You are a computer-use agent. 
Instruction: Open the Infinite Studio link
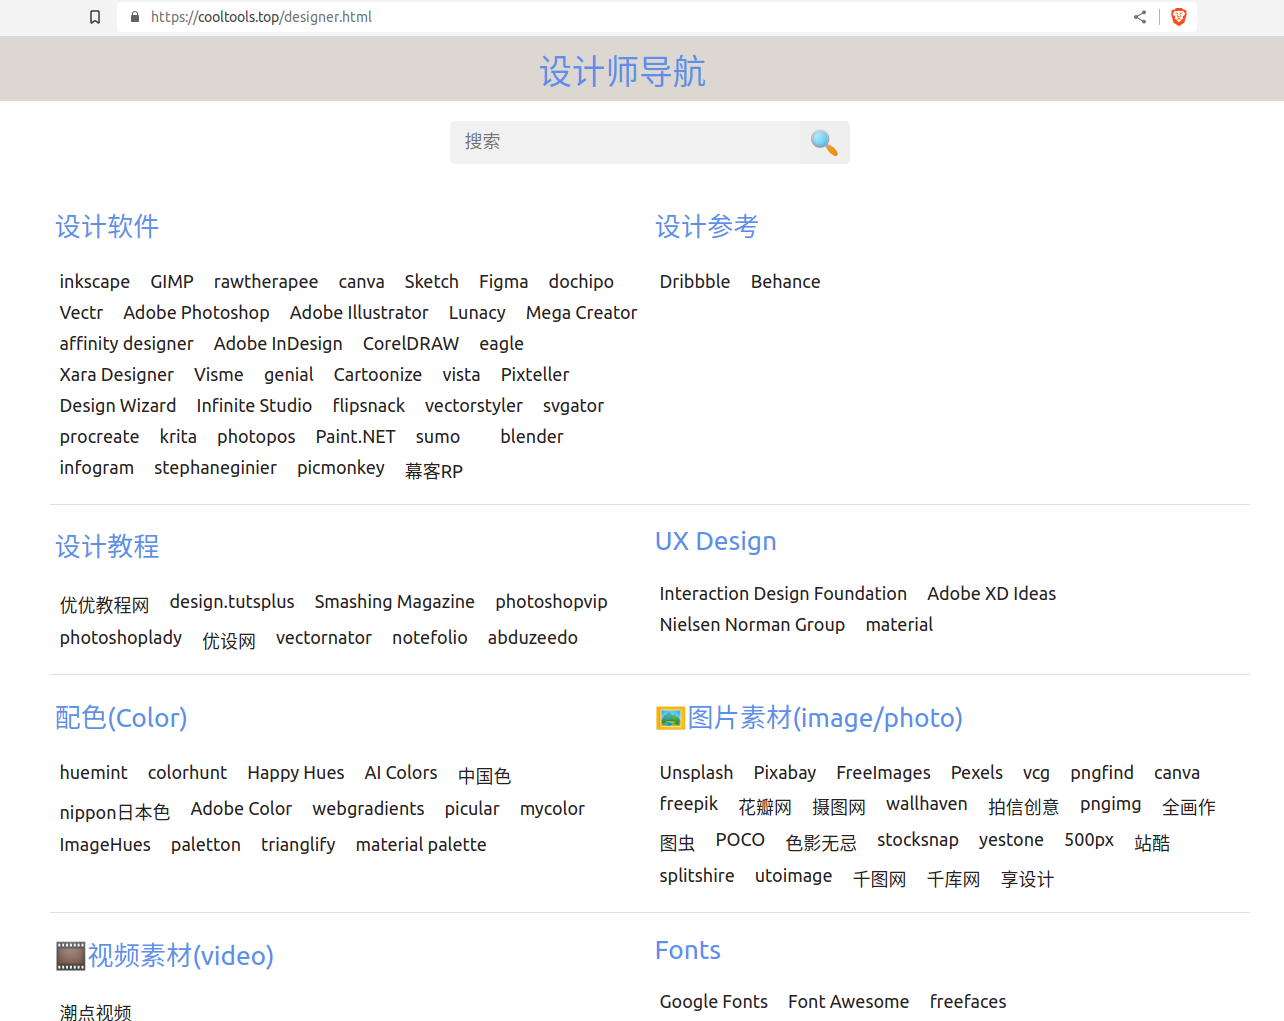[x=254, y=406]
